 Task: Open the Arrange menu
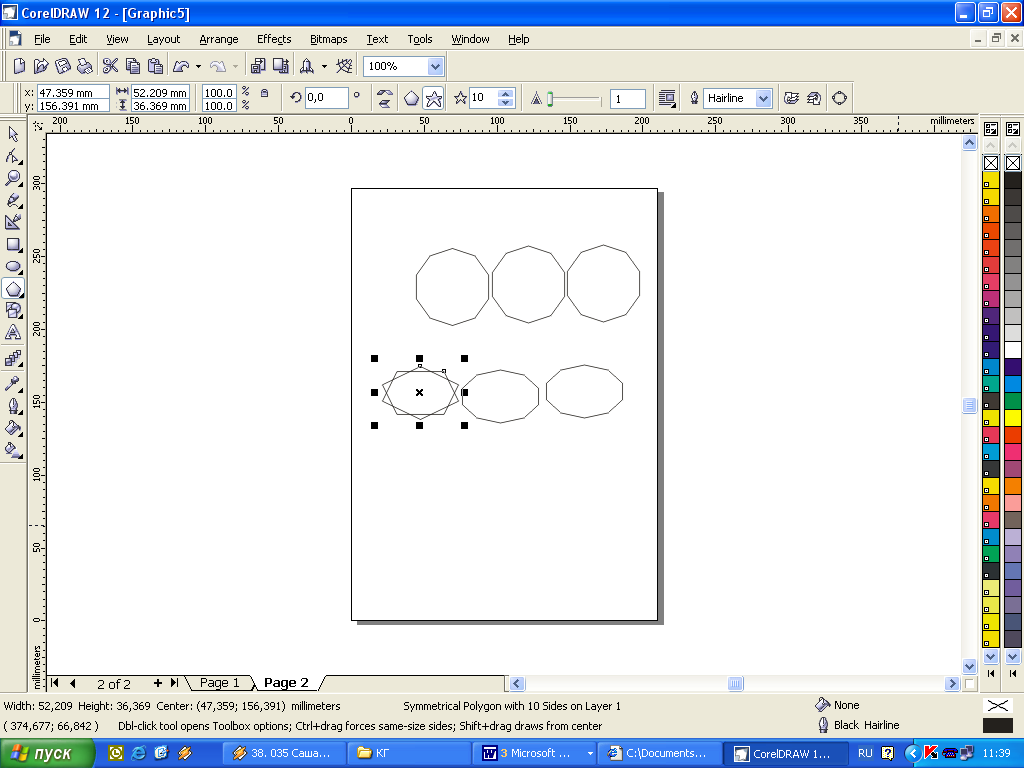click(219, 39)
